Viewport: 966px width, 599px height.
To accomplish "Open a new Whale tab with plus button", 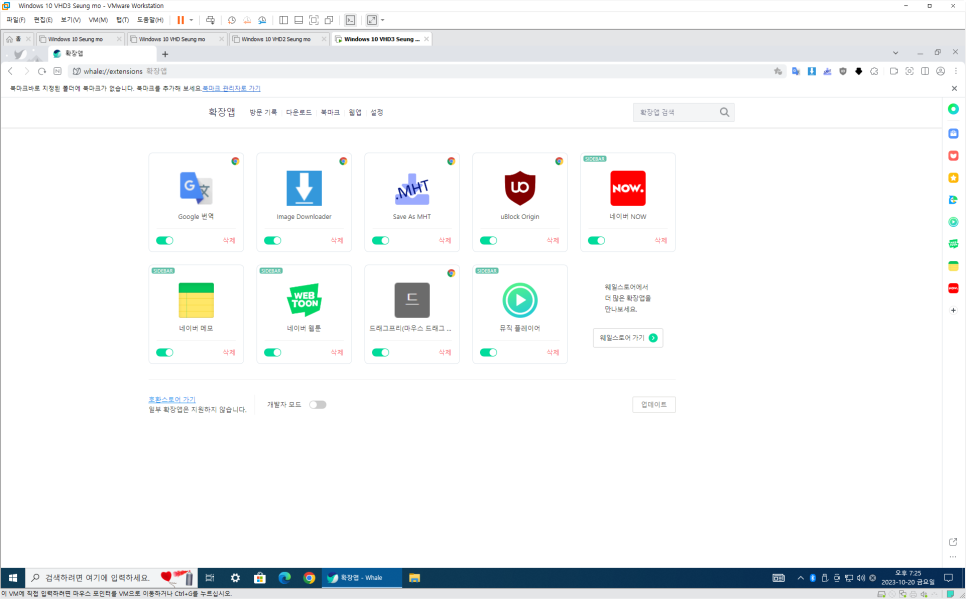I will pos(165,54).
